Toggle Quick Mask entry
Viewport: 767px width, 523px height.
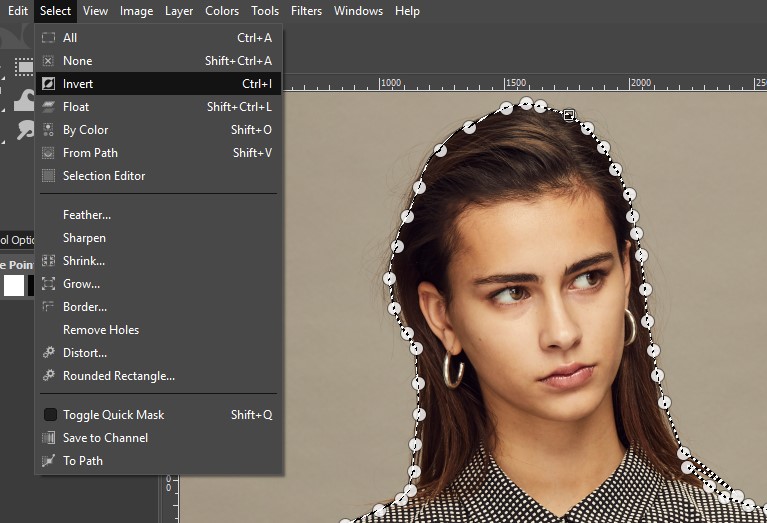[158, 415]
